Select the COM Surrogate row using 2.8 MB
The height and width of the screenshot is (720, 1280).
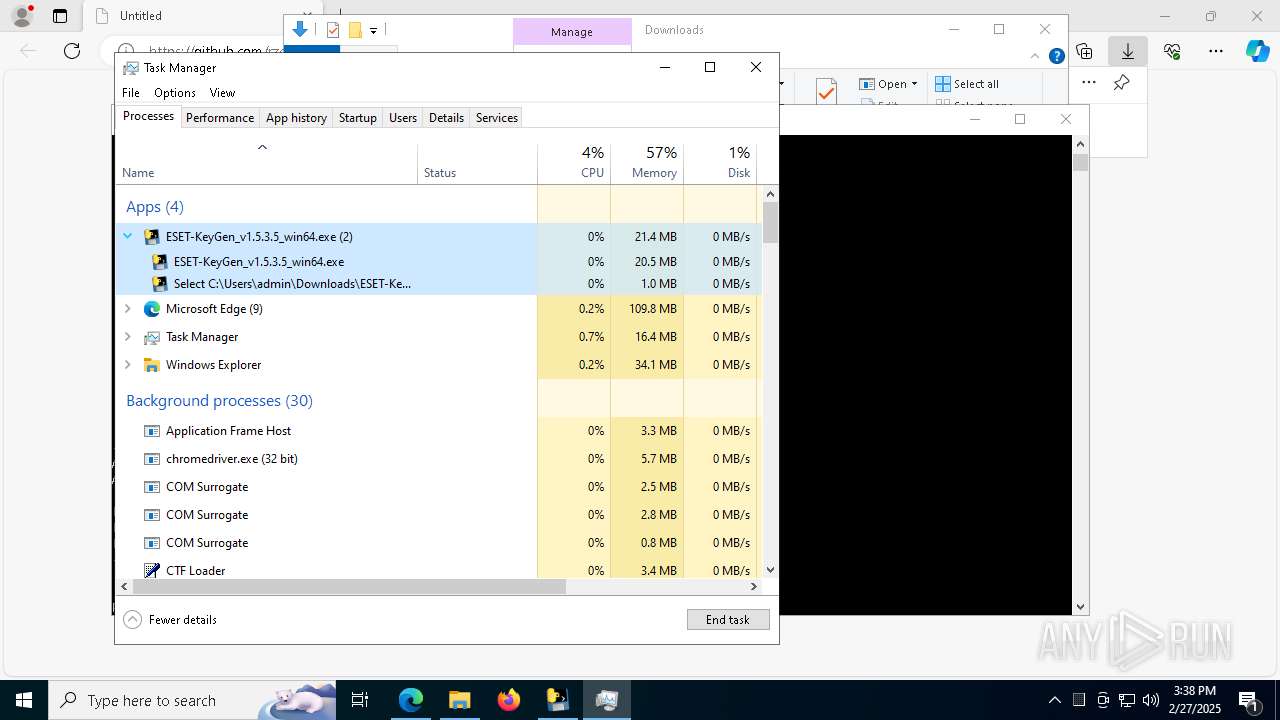coord(438,515)
